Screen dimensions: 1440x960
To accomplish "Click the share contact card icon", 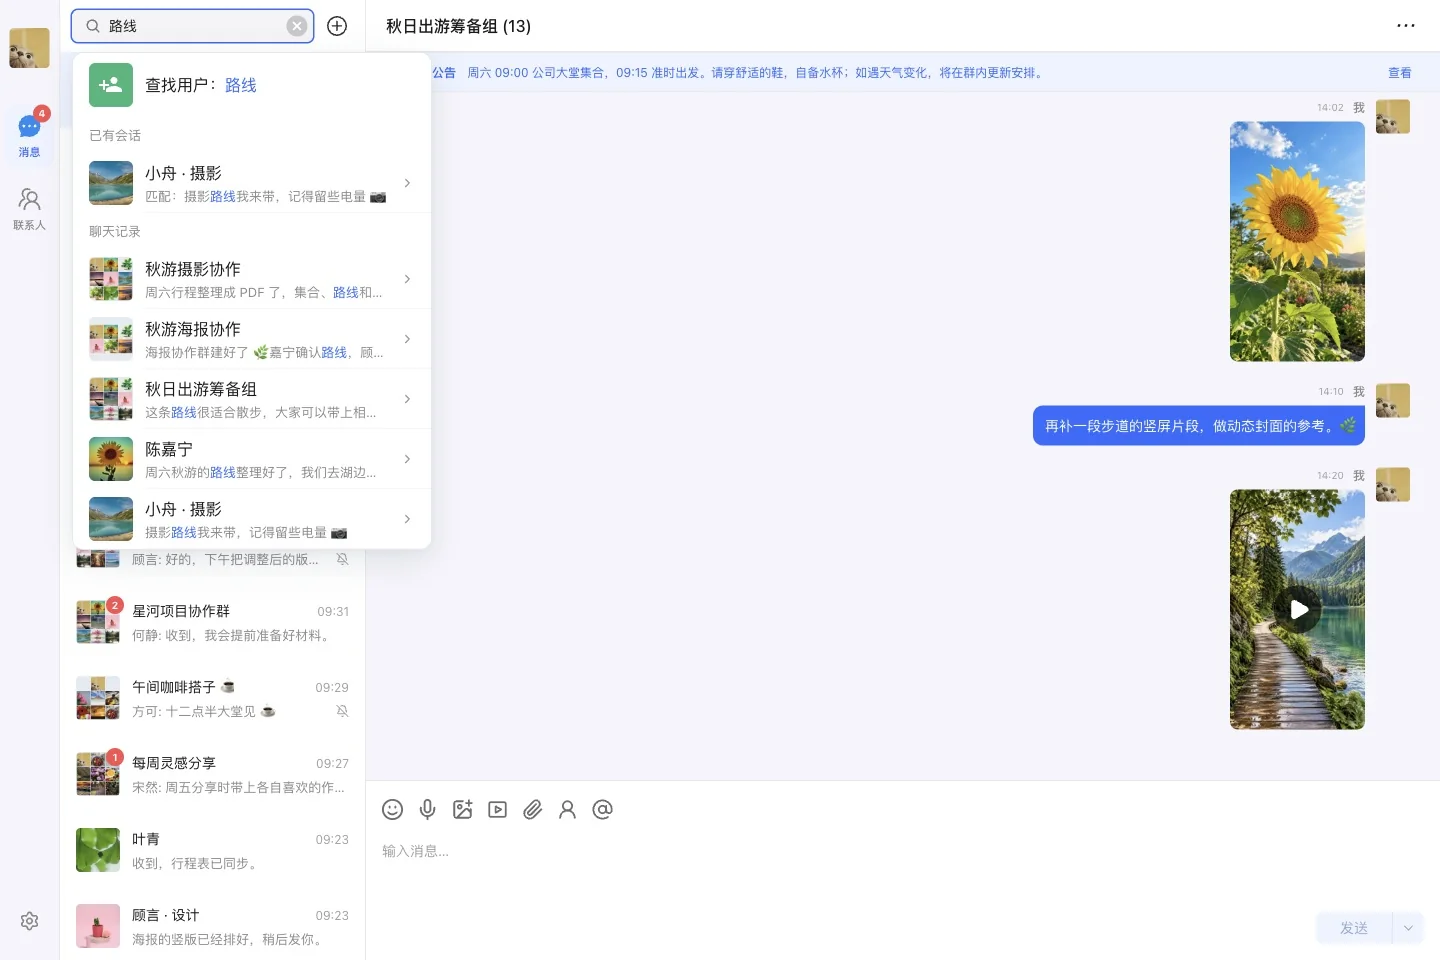I will (x=567, y=809).
